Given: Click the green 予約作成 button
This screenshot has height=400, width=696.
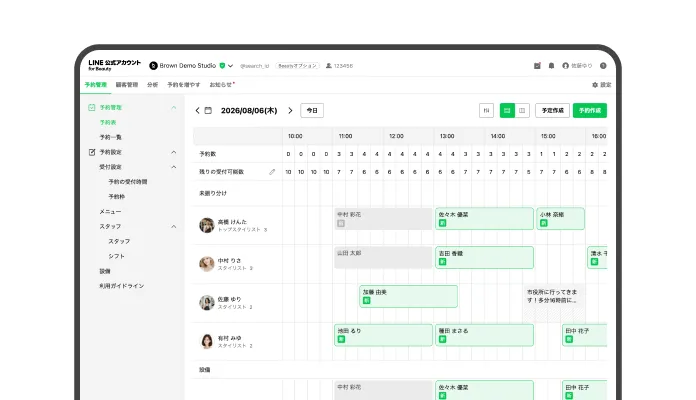Looking at the screenshot, I should pos(590,111).
